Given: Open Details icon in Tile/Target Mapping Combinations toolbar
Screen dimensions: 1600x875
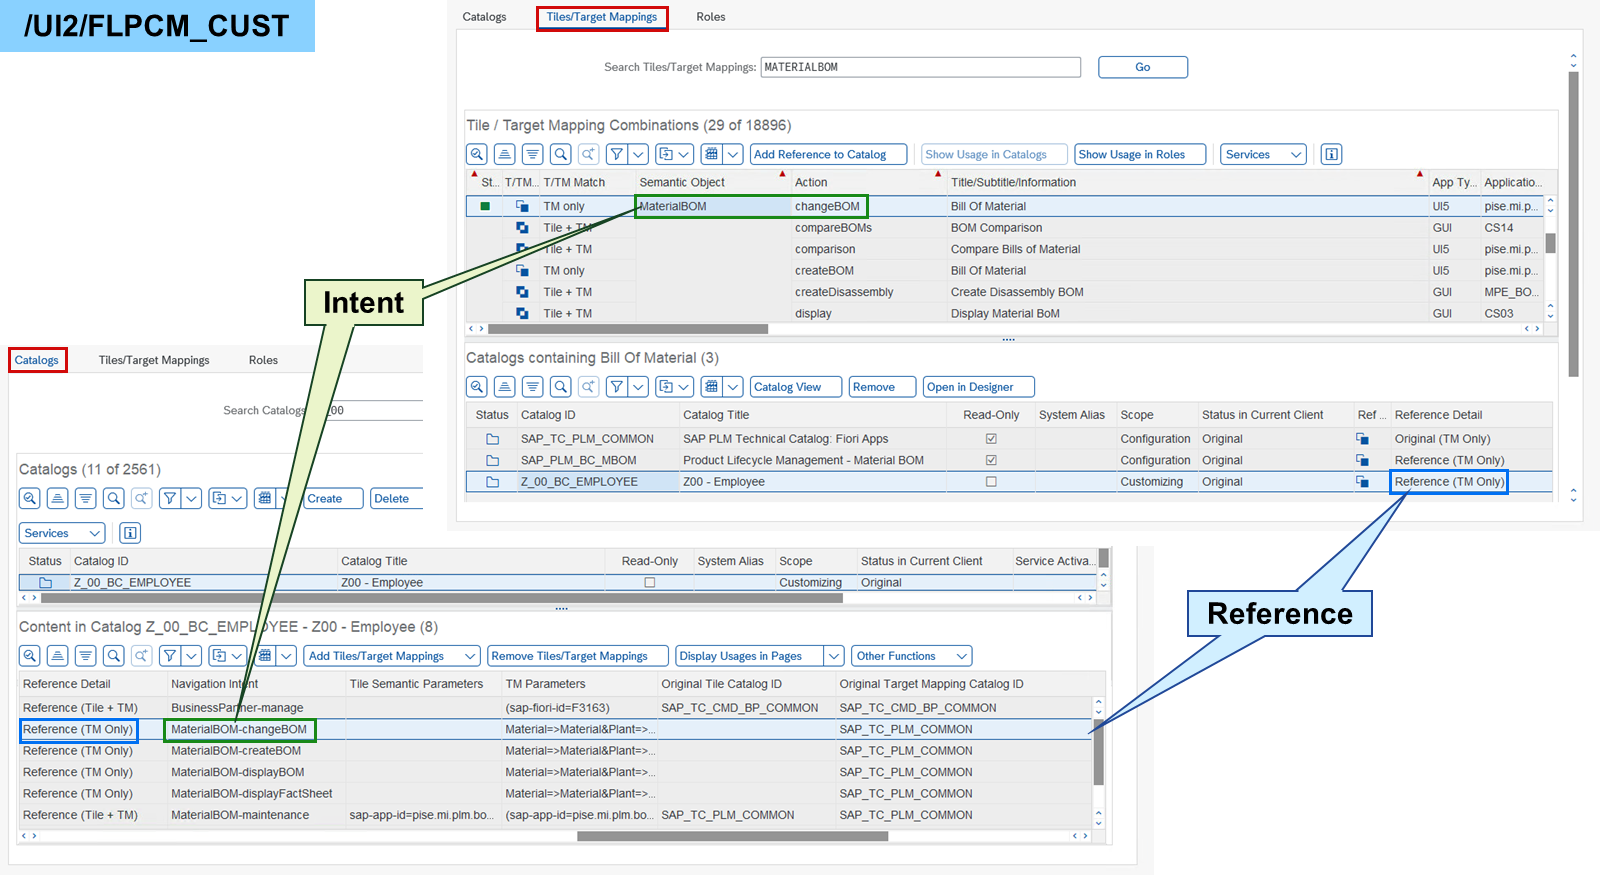Looking at the screenshot, I should (477, 154).
